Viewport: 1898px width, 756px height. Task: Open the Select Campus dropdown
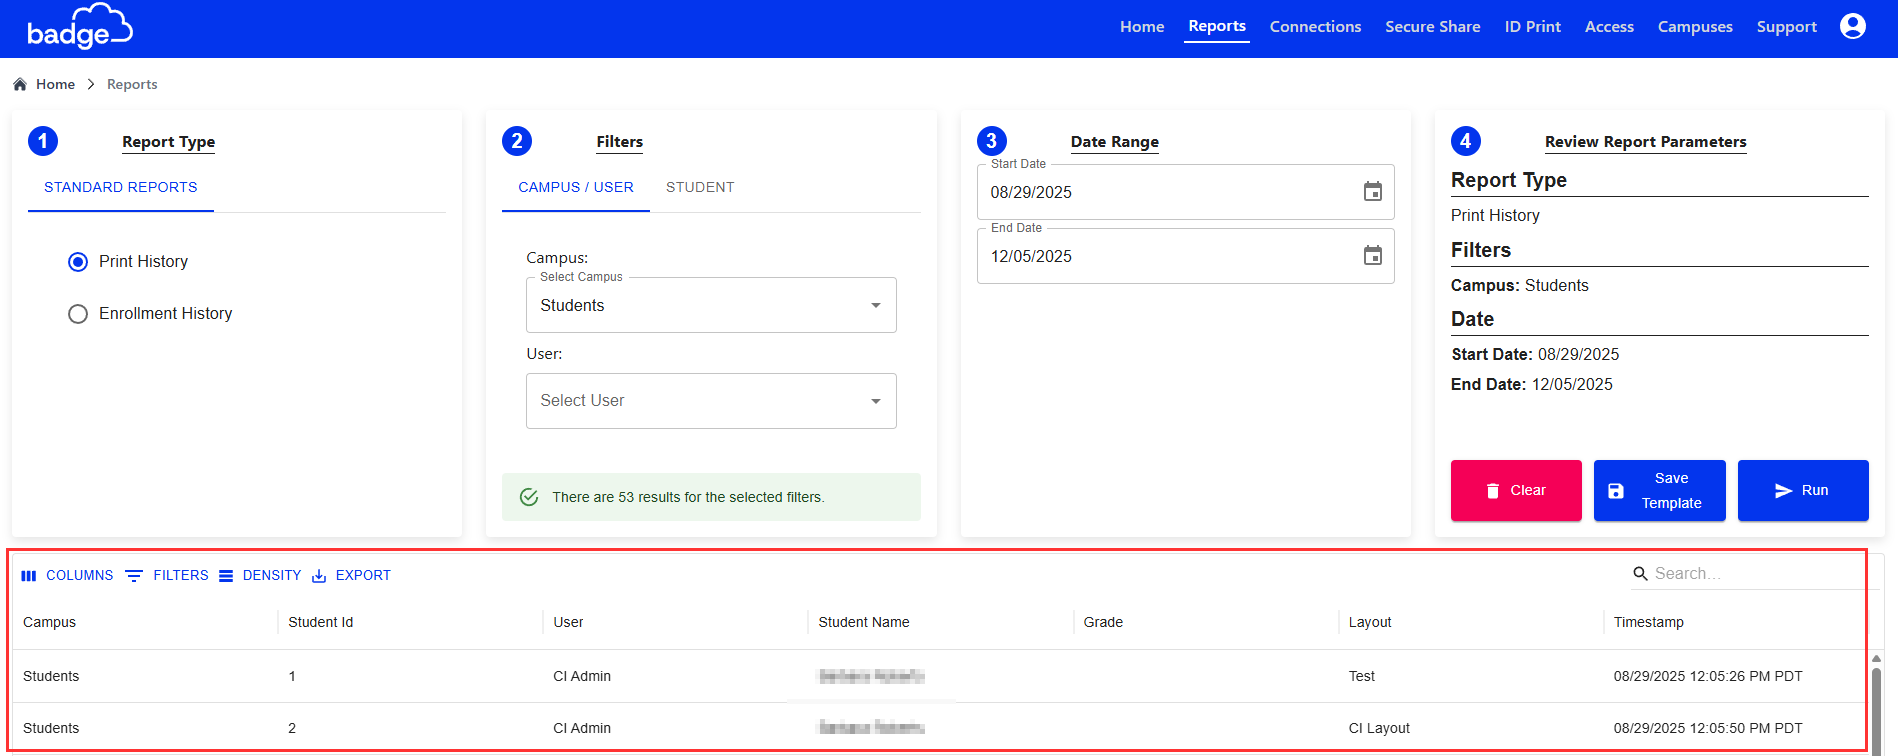(x=711, y=305)
